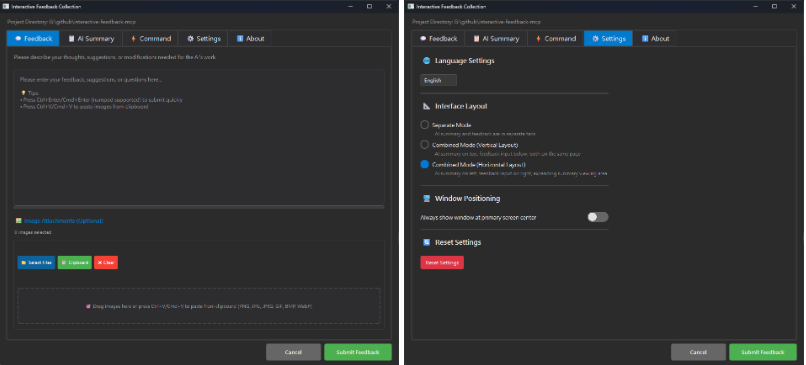Viewport: 806px width, 365px height.
Task: Click the right window's title bar app icon
Action: point(411,7)
